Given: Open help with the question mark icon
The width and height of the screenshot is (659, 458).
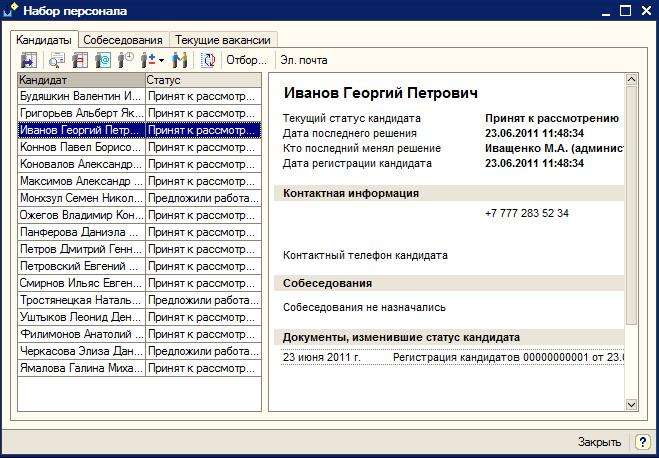Looking at the screenshot, I should coord(642,442).
